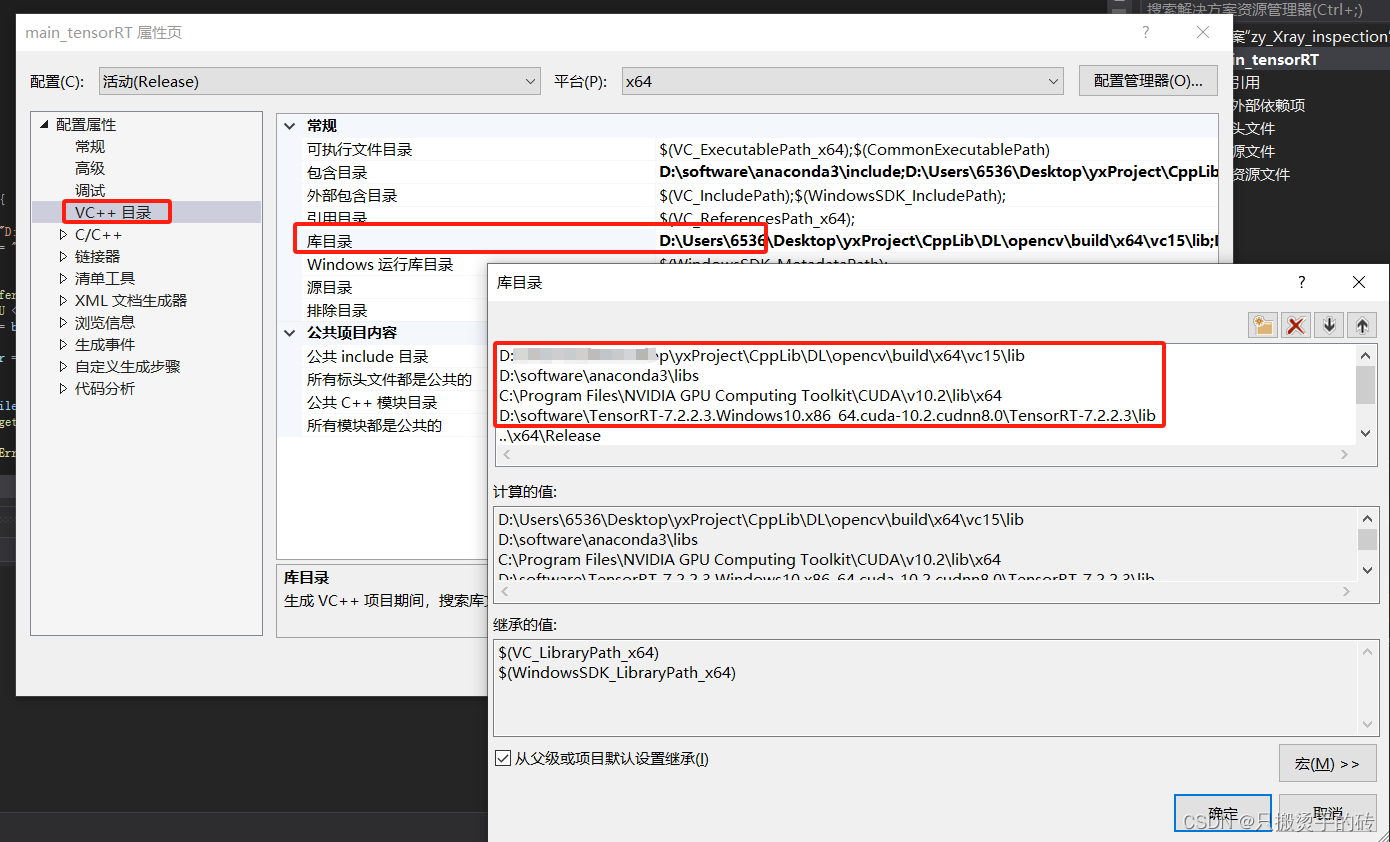The height and width of the screenshot is (842, 1390).
Task: Click the 计算的值 horizontal scrollbar
Action: pyautogui.click(x=926, y=591)
